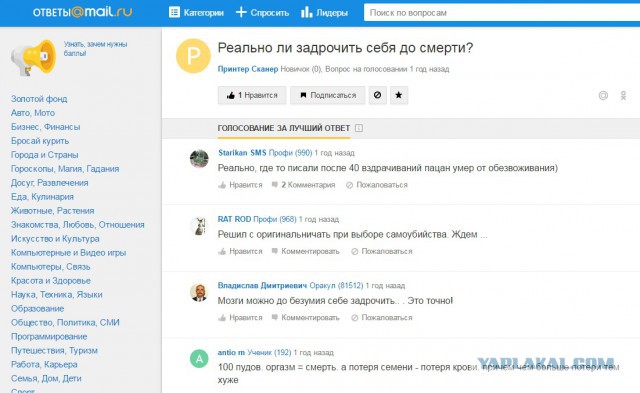Open RAT ROD profile link
Viewport: 640px width, 393px height.
point(234,219)
